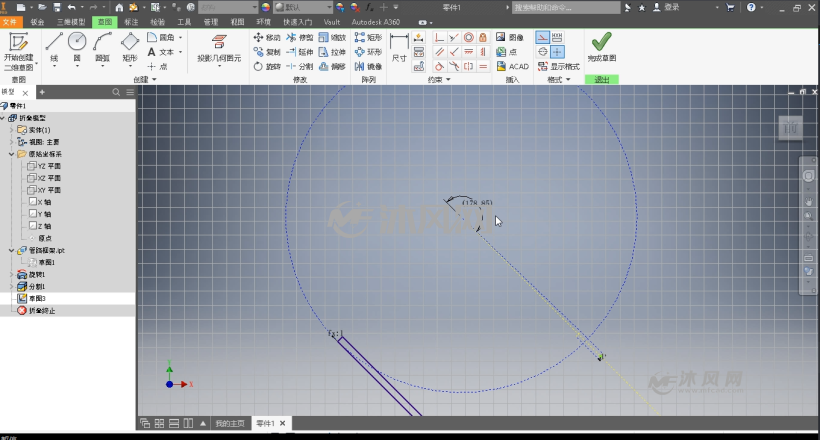Apply the Tangent constraint icon
The image size is (820, 440).
click(x=440, y=66)
